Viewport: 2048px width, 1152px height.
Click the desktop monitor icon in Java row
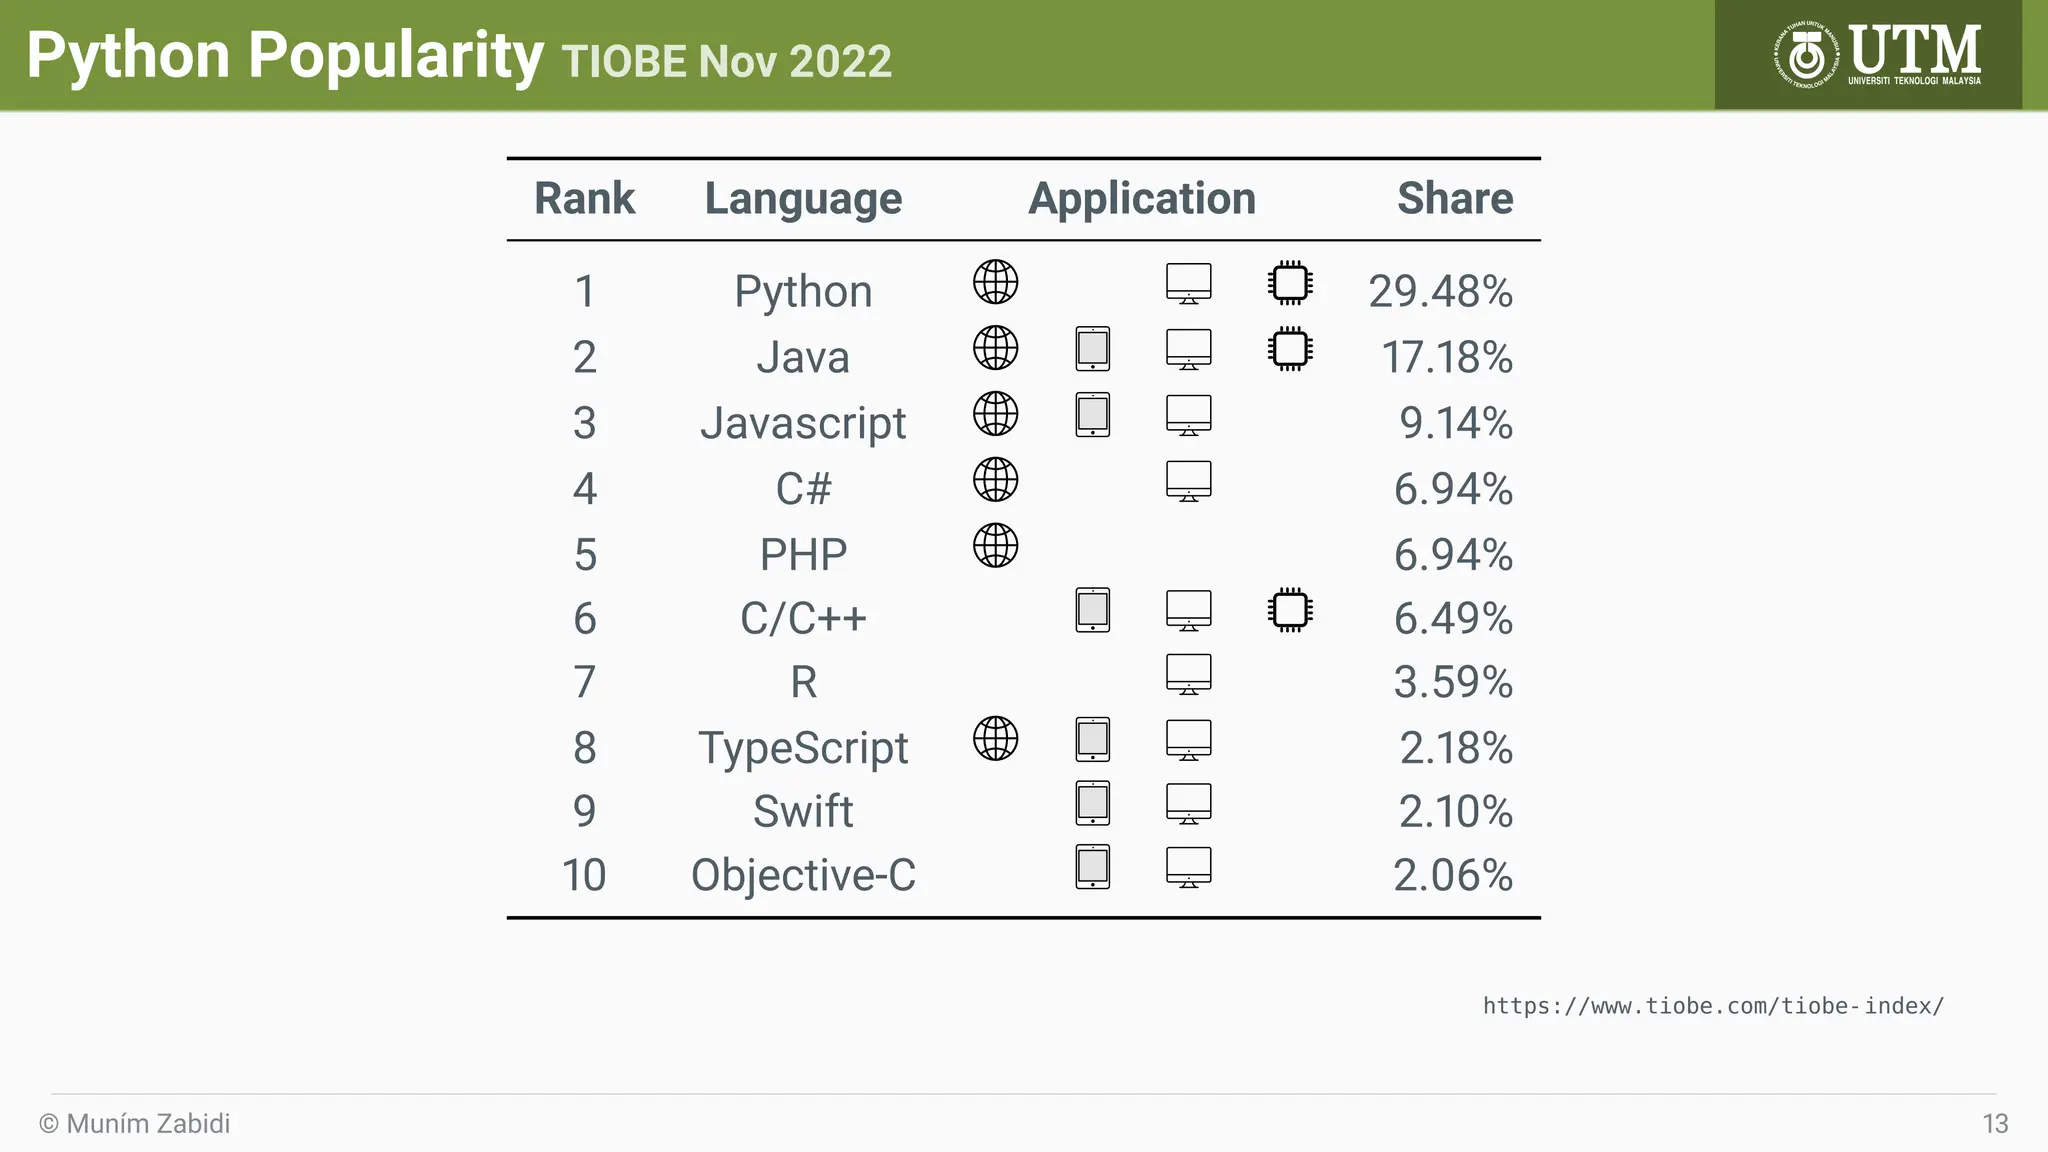(x=1189, y=349)
